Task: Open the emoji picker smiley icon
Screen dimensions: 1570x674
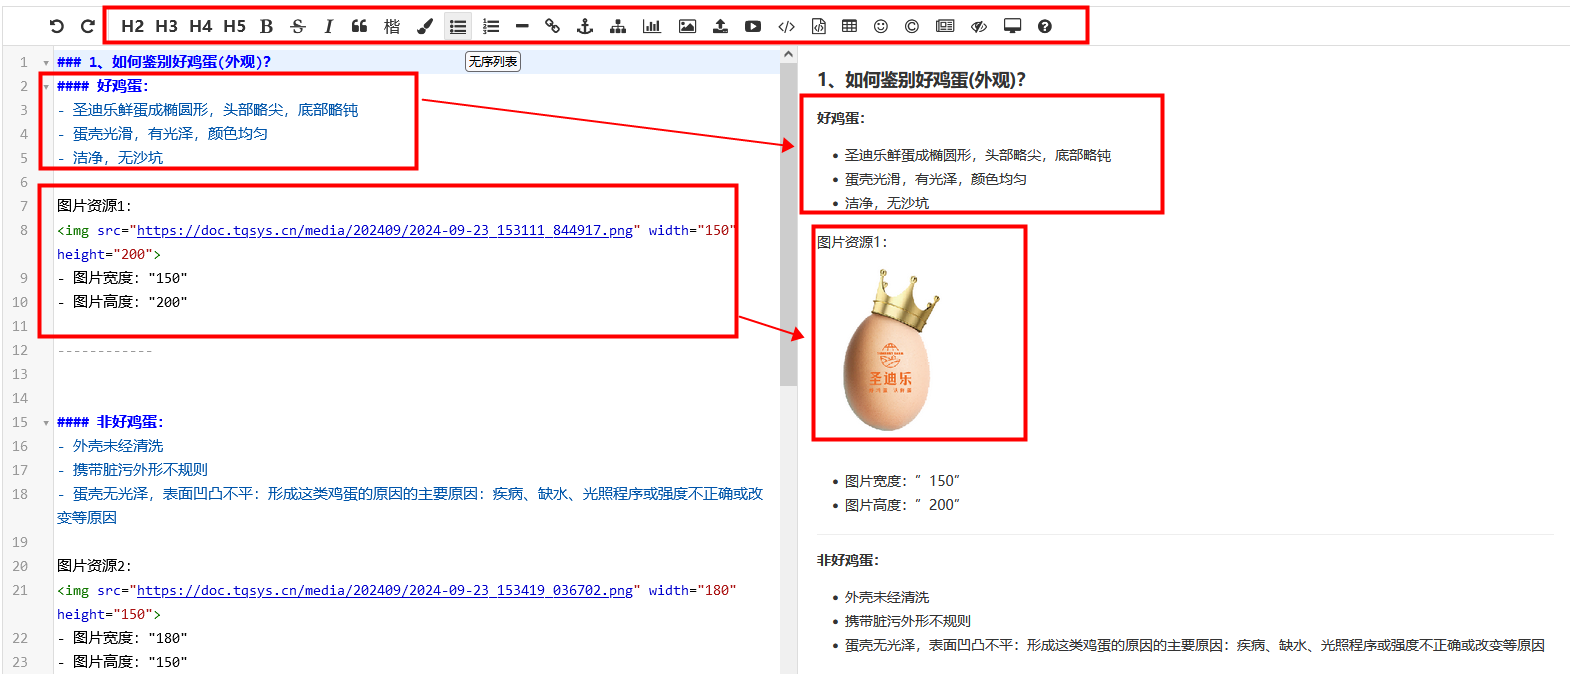Action: (880, 26)
